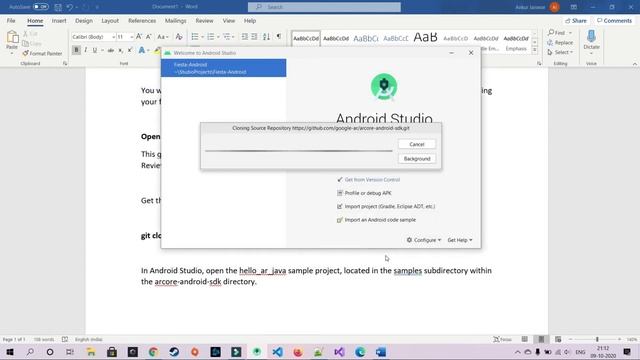Click Clear All Formatting icon
Screen dimensions: 640x360
[x=179, y=37]
